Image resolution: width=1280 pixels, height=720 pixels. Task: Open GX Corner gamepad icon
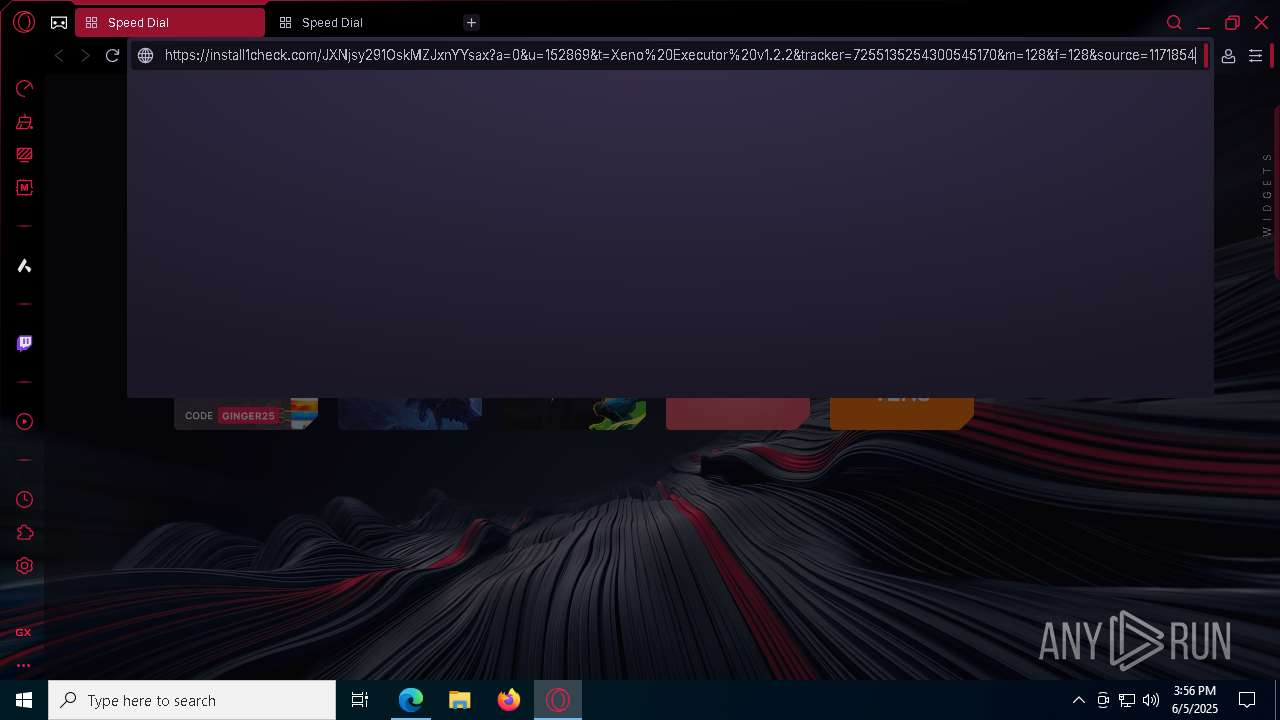(59, 22)
